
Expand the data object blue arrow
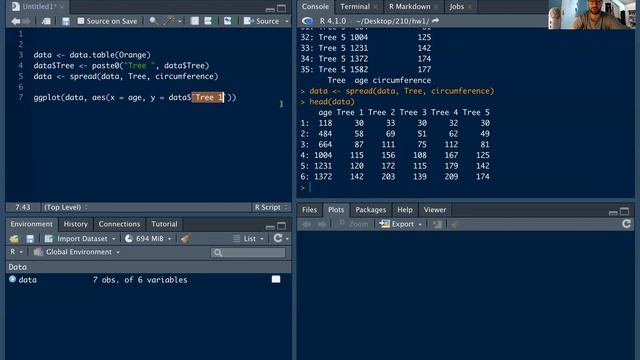tap(12, 280)
